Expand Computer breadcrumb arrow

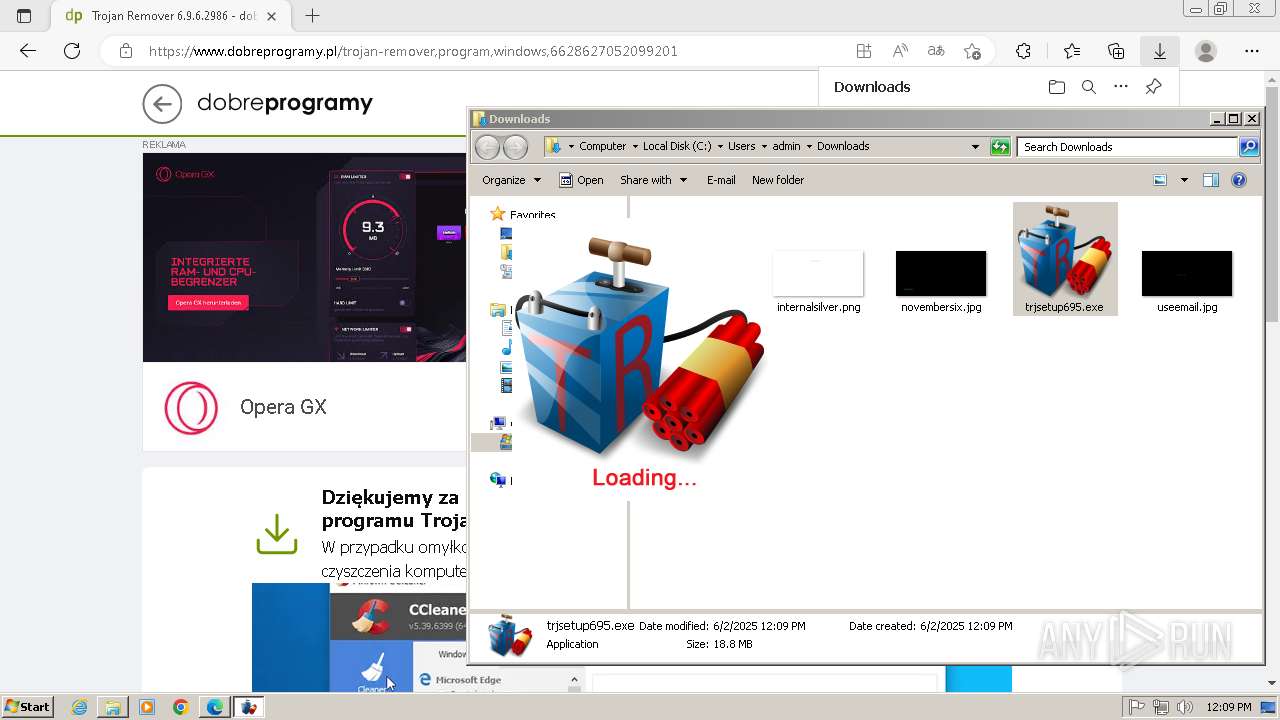[x=634, y=146]
